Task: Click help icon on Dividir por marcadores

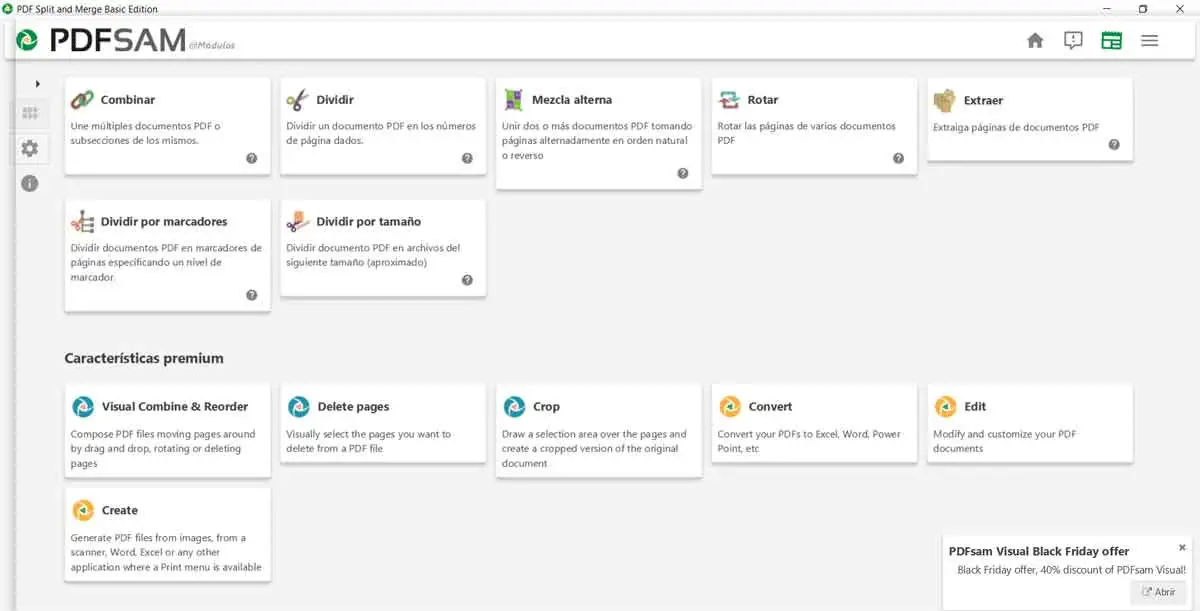Action: [252, 295]
